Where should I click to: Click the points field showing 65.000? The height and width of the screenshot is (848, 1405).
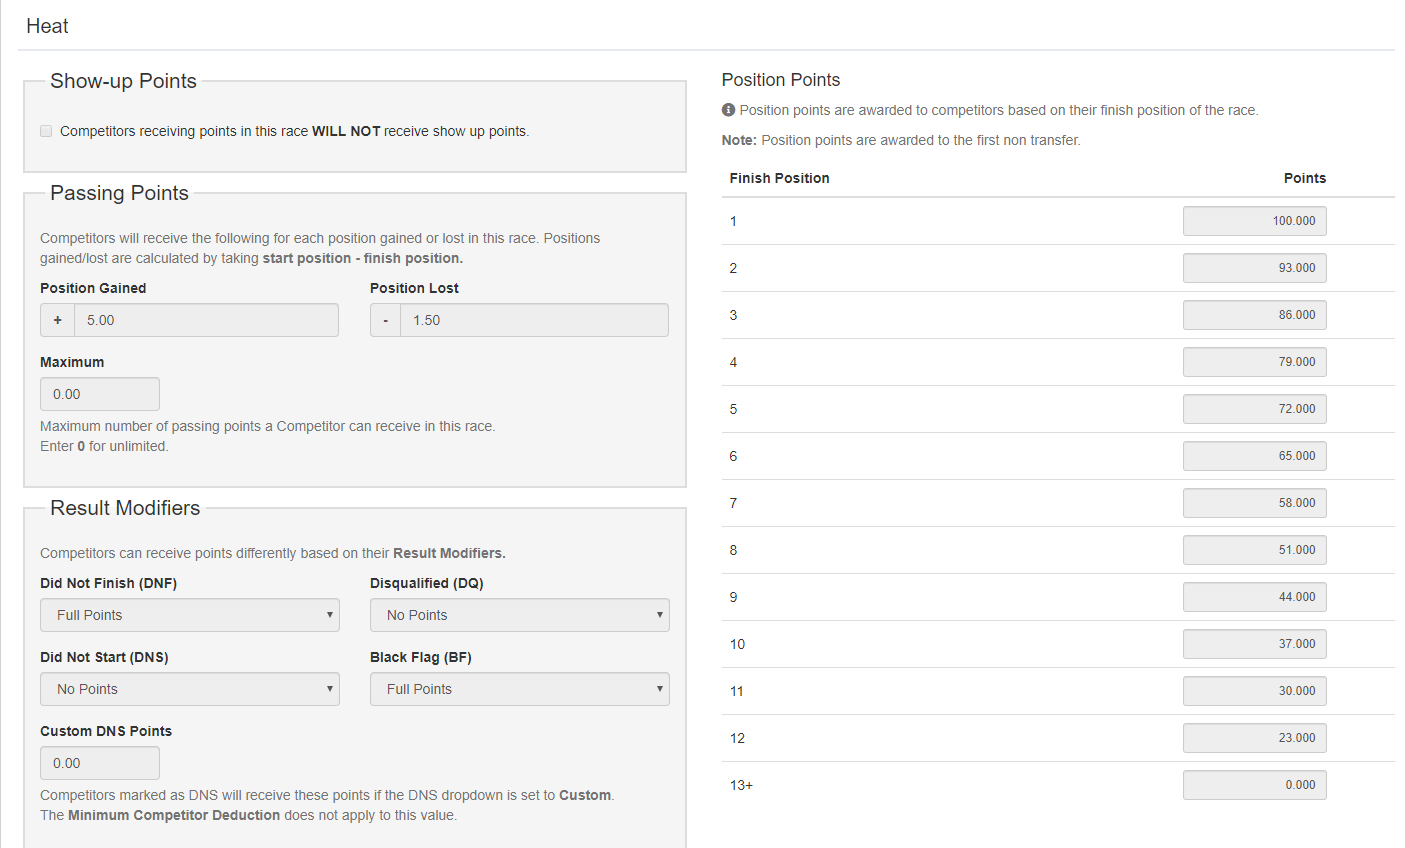(x=1254, y=456)
